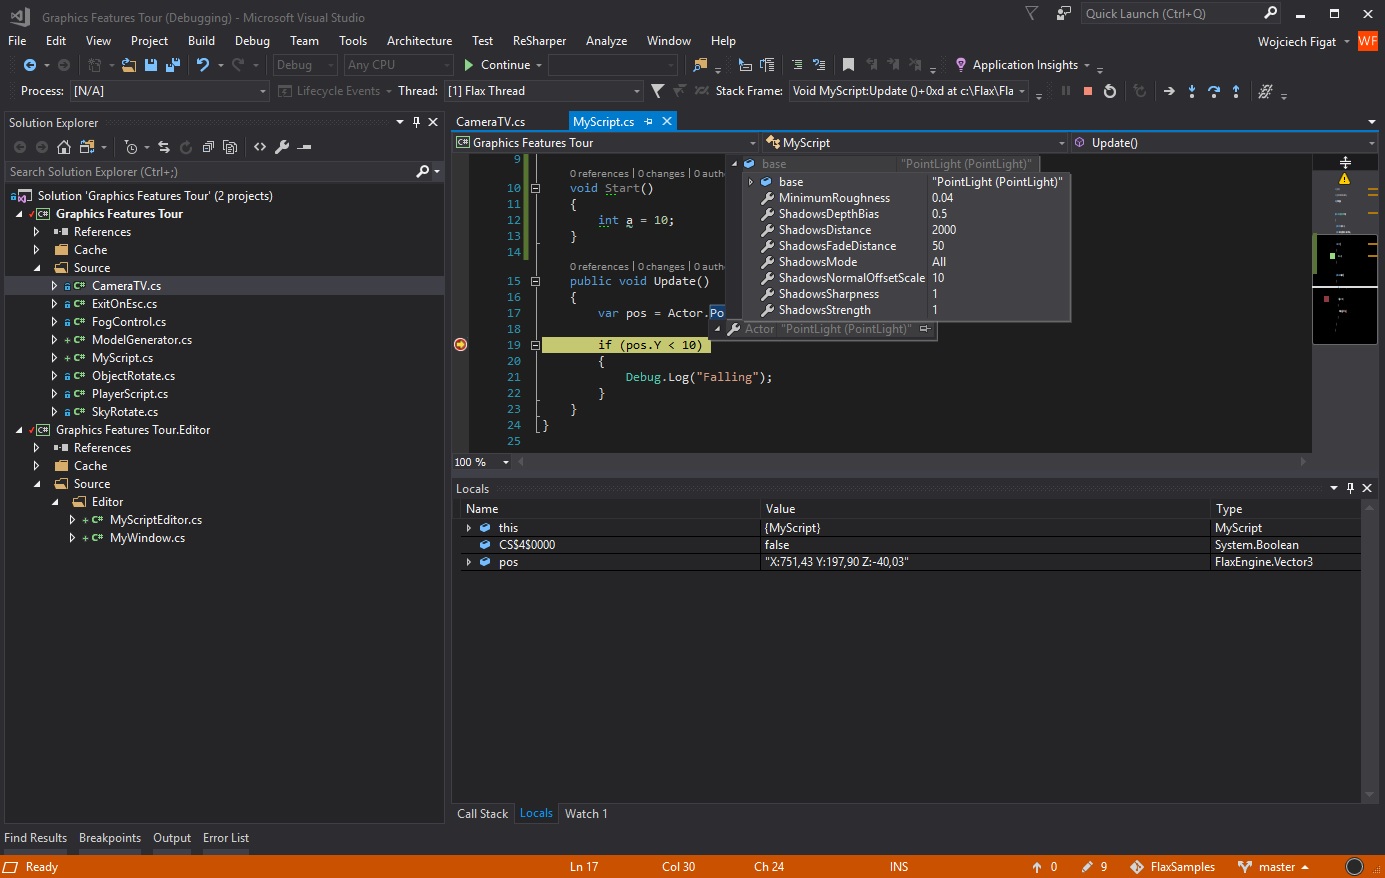Screen dimensions: 1385x878
Task: Expand the 'this' variable in Locals
Action: pos(468,528)
